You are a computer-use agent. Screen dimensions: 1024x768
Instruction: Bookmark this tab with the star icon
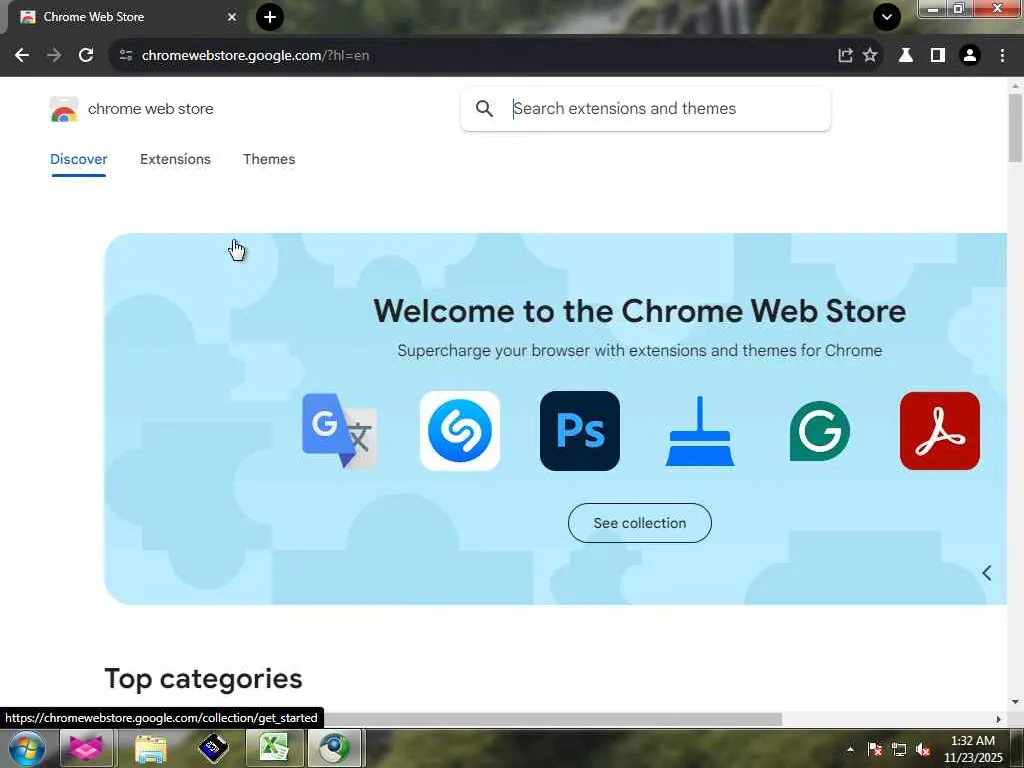pyautogui.click(x=870, y=56)
